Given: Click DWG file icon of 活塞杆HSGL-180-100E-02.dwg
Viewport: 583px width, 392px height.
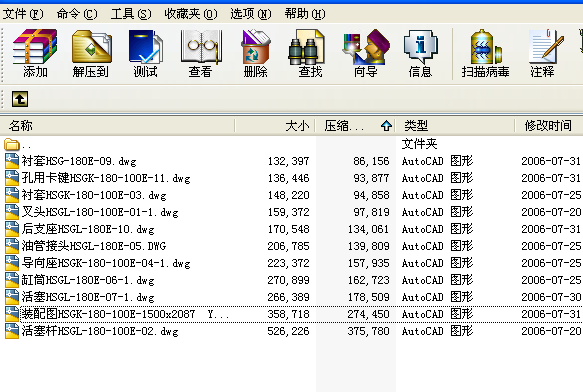Looking at the screenshot, I should pyautogui.click(x=12, y=331).
